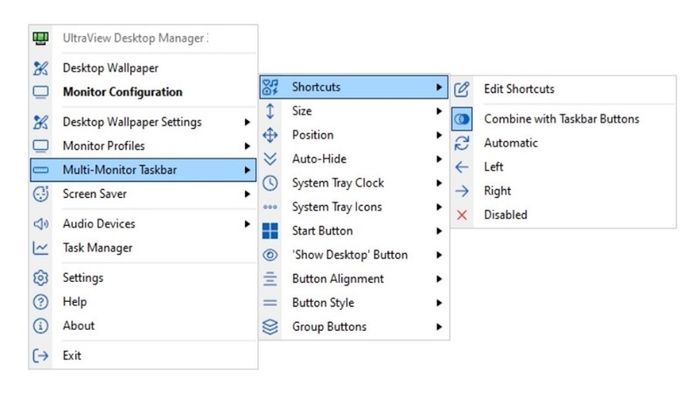
Task: Click the Right arrow icon
Action: (x=462, y=191)
